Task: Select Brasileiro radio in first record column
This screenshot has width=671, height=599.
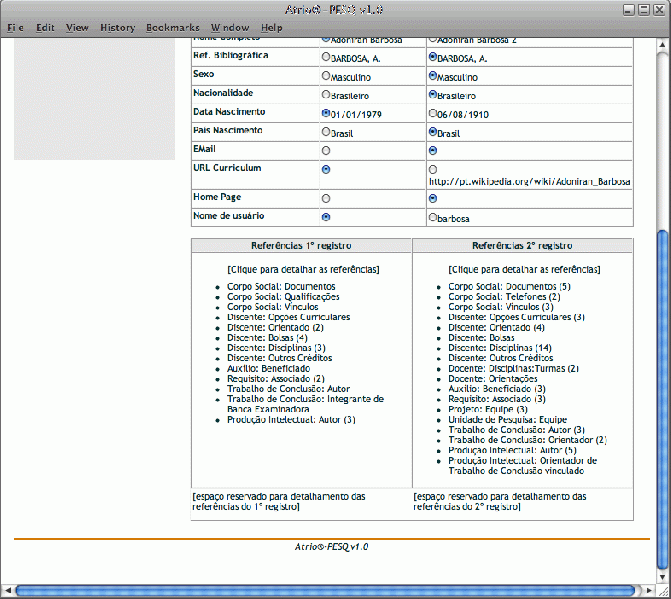Action: coord(325,95)
